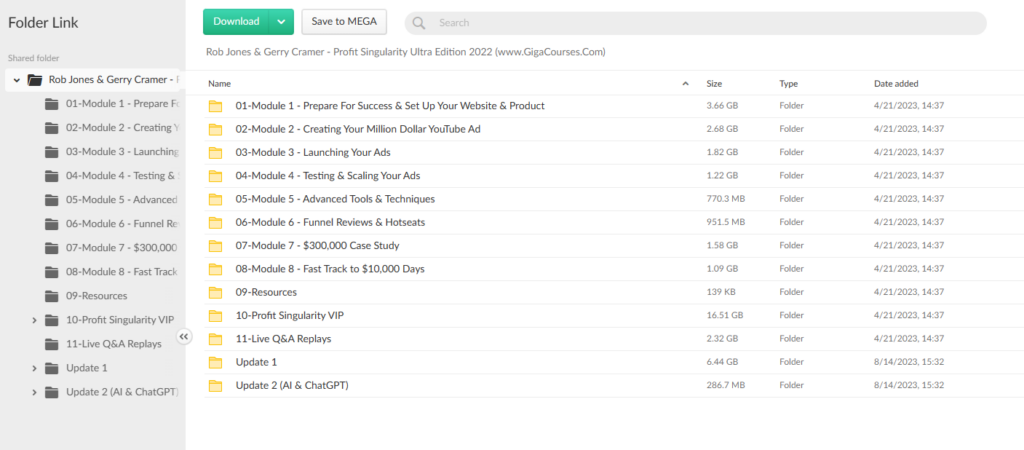The image size is (1024, 450).
Task: Click the search magnifier icon
Action: point(419,23)
